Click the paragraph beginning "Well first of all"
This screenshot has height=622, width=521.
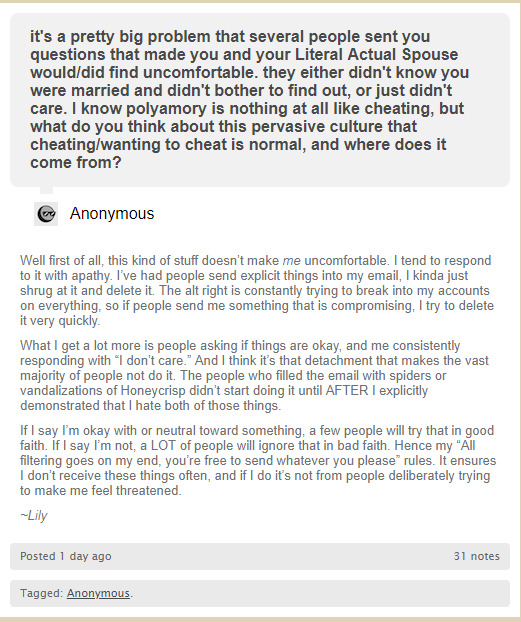coord(257,290)
